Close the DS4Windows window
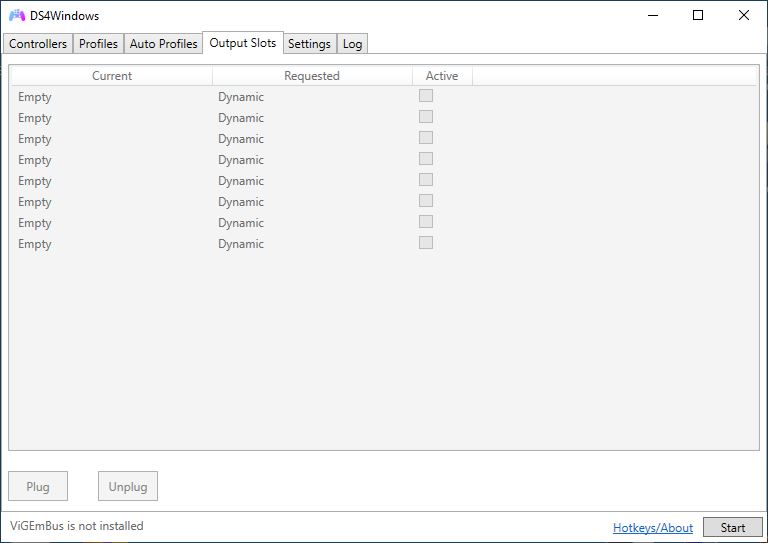This screenshot has height=543, width=768. tap(744, 15)
